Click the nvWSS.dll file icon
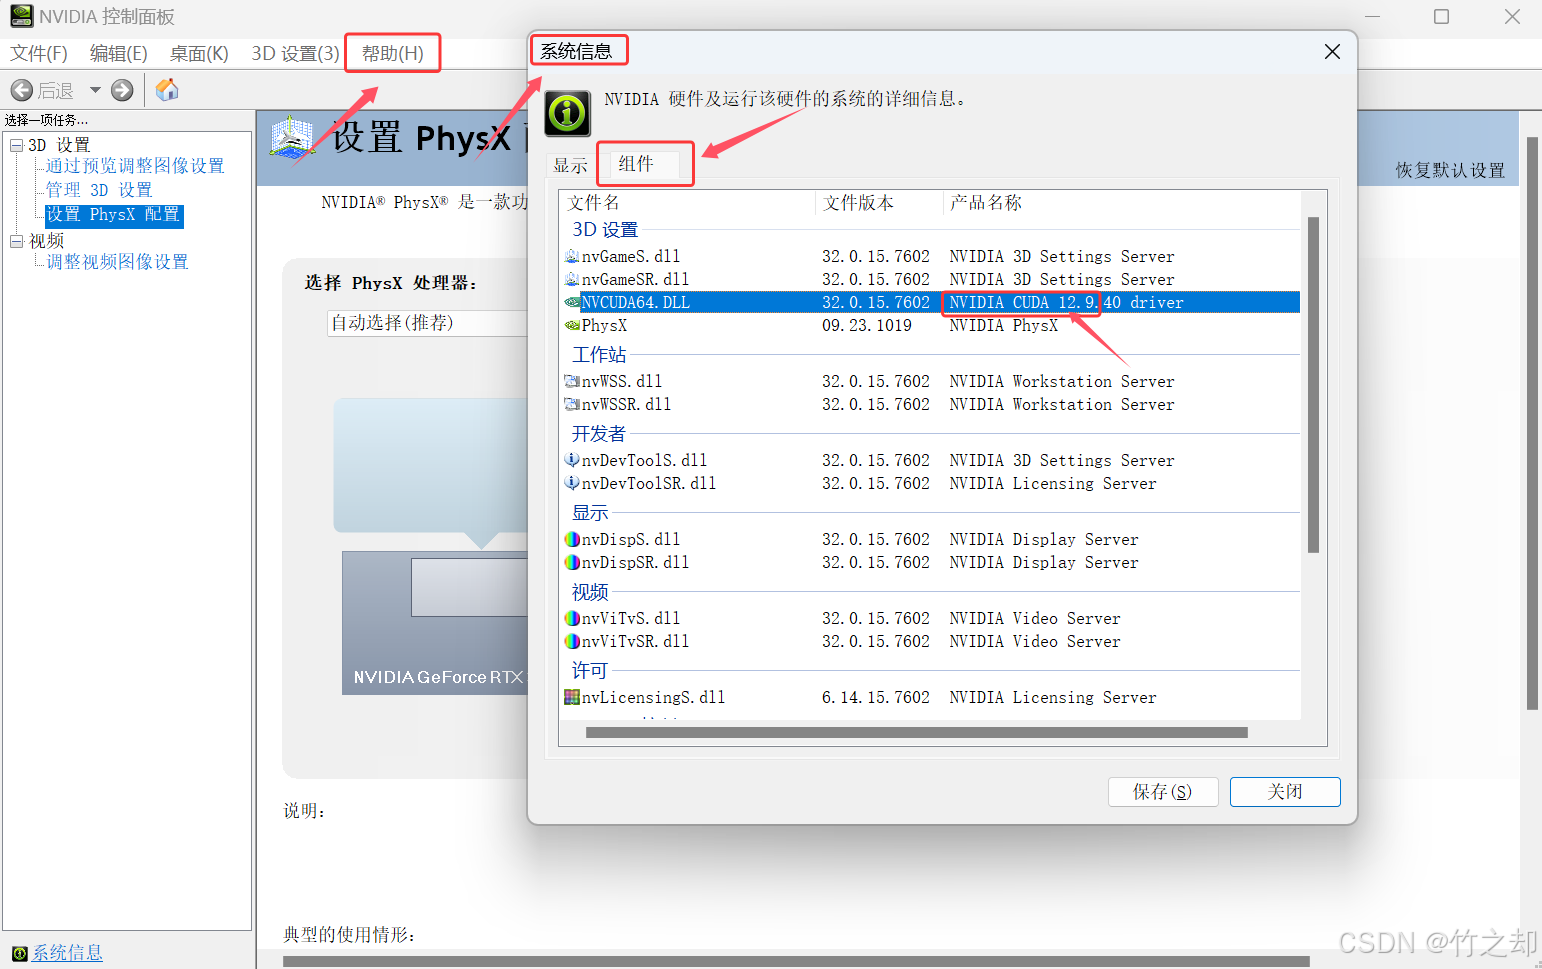The width and height of the screenshot is (1542, 969). coord(572,381)
